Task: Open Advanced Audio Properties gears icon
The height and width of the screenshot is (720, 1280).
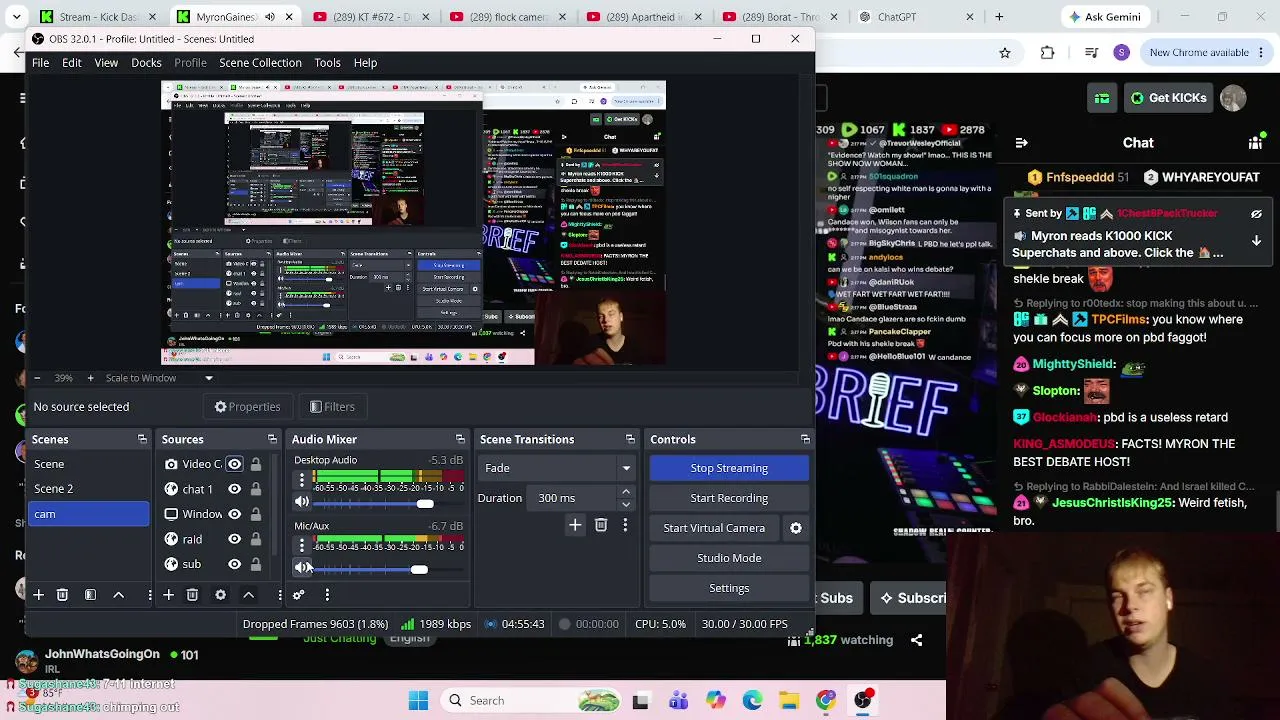Action: tap(298, 595)
